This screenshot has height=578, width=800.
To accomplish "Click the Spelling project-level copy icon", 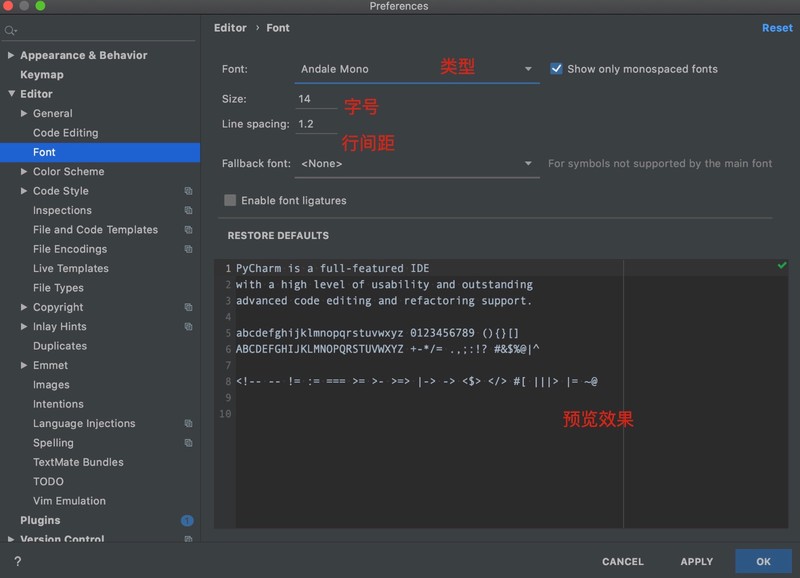I will [188, 443].
